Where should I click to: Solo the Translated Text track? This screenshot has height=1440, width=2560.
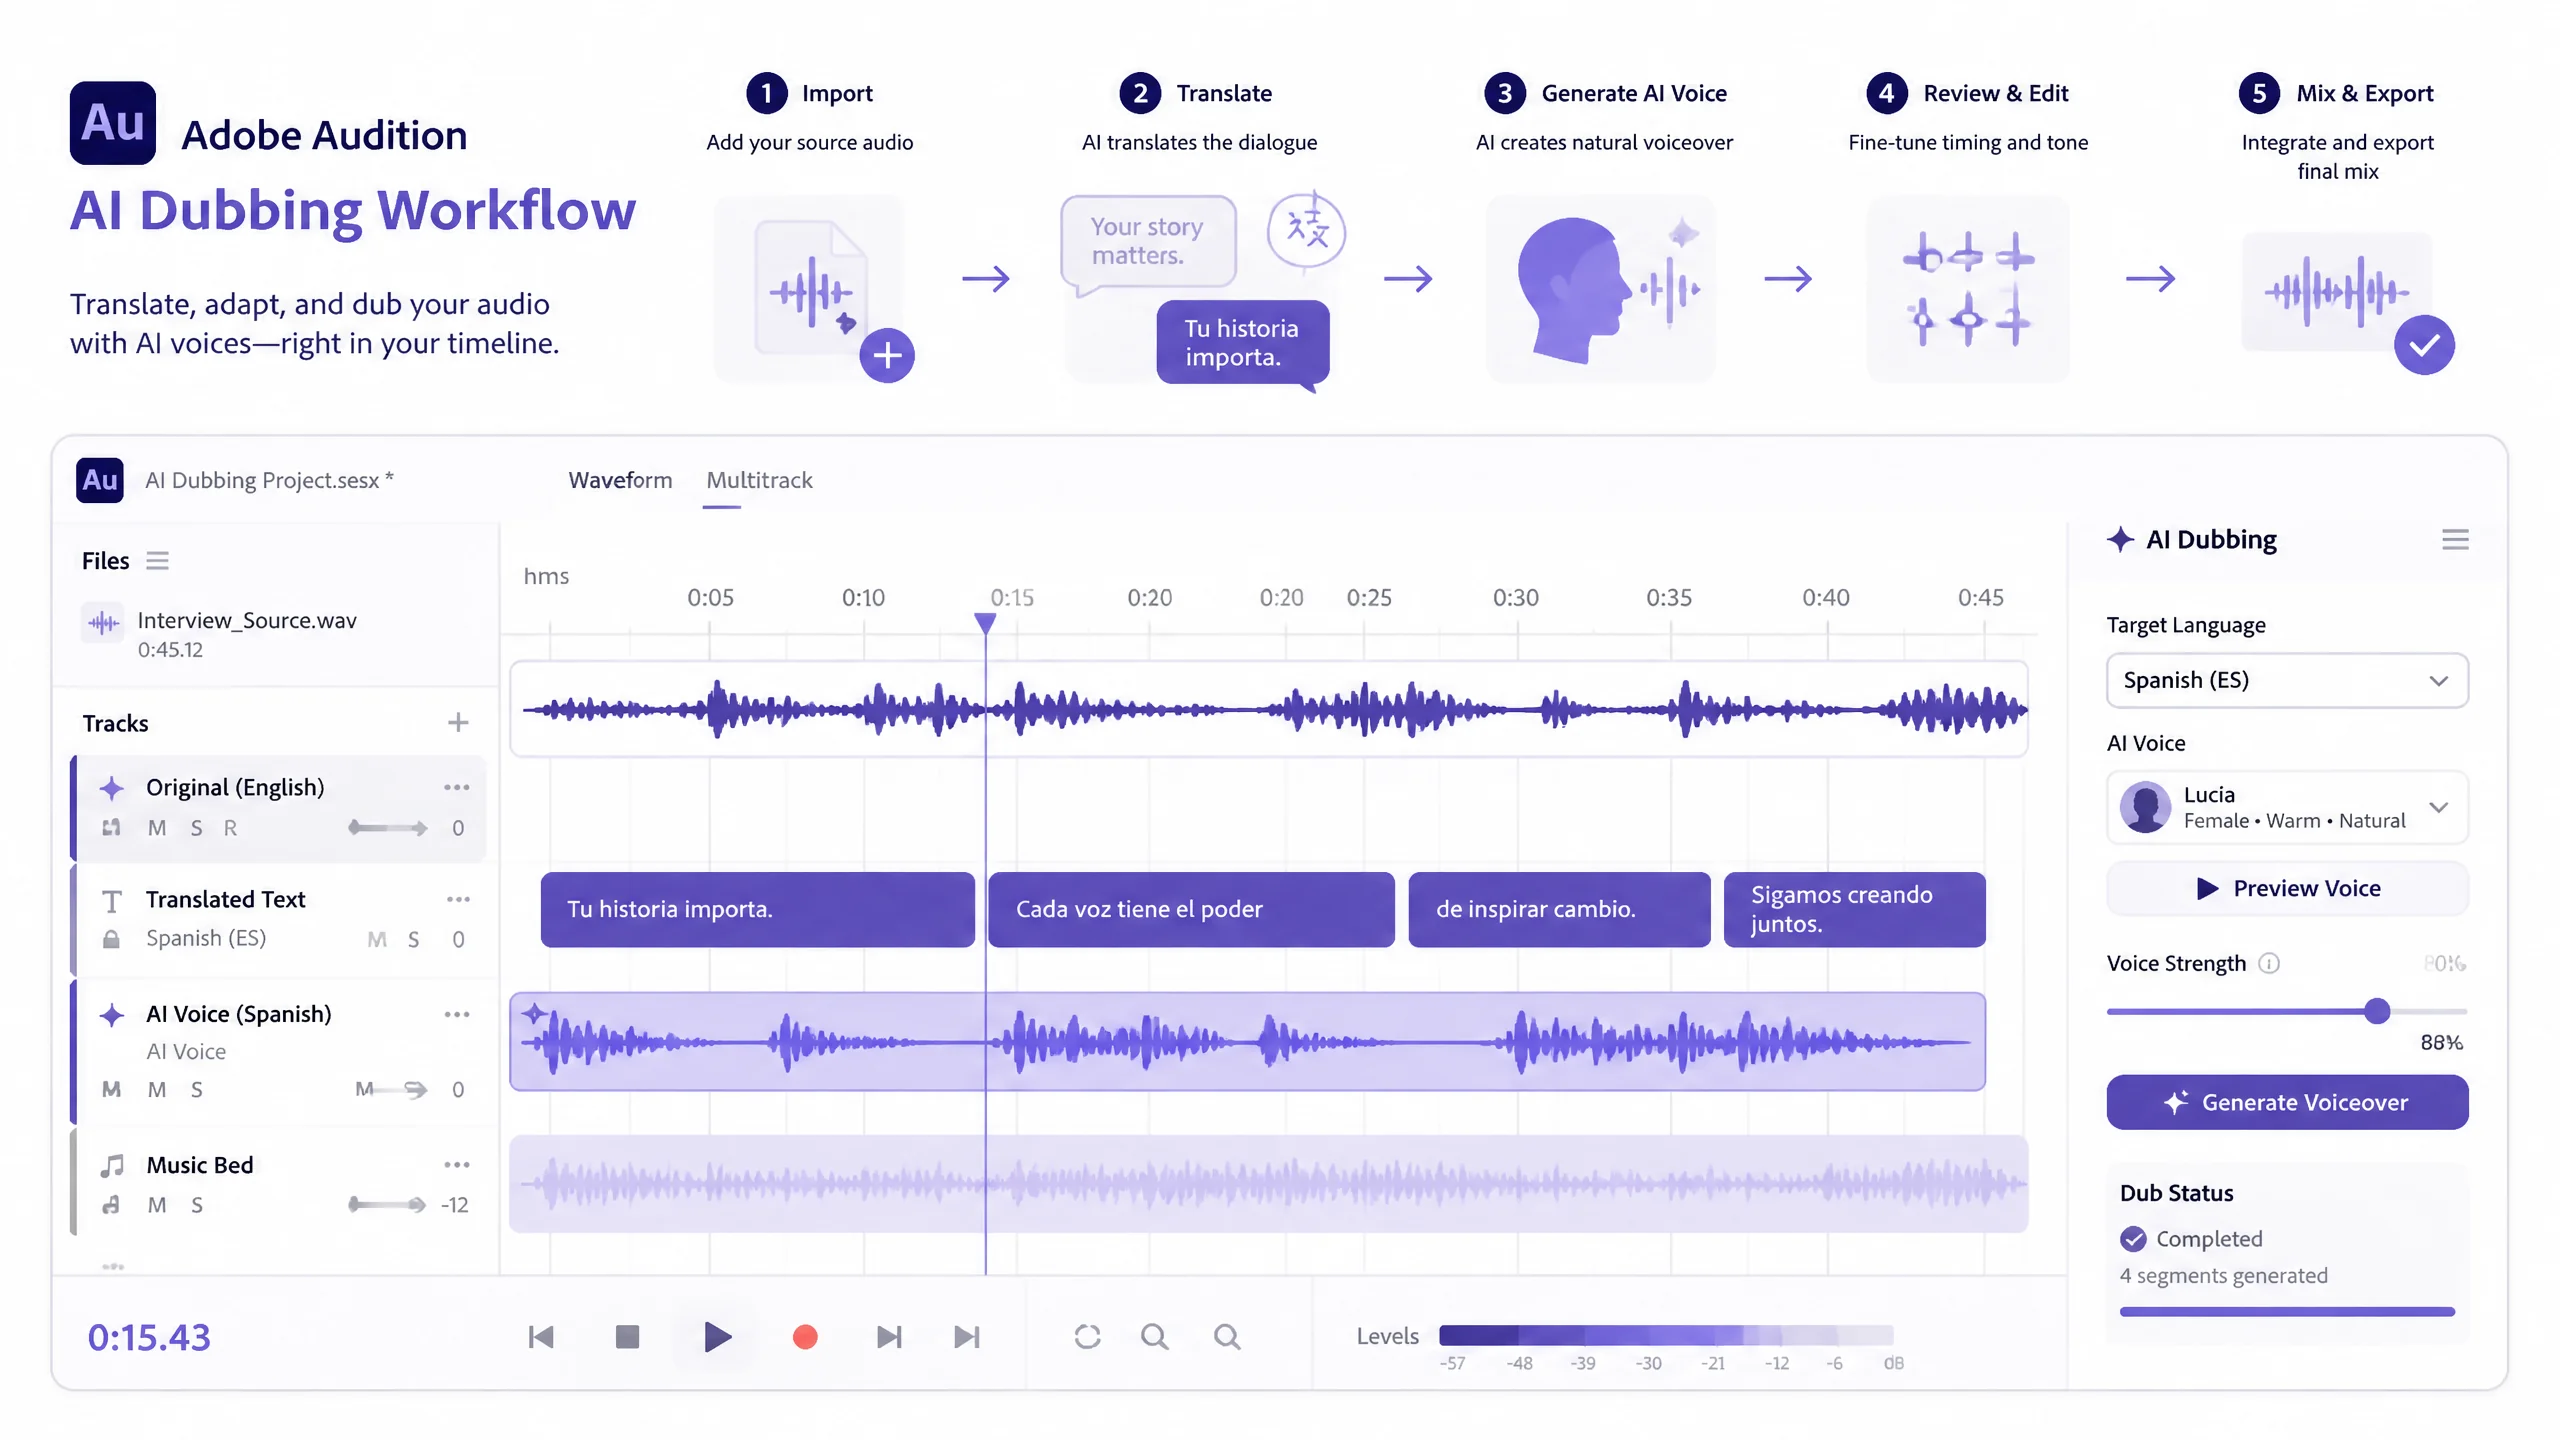tap(413, 939)
